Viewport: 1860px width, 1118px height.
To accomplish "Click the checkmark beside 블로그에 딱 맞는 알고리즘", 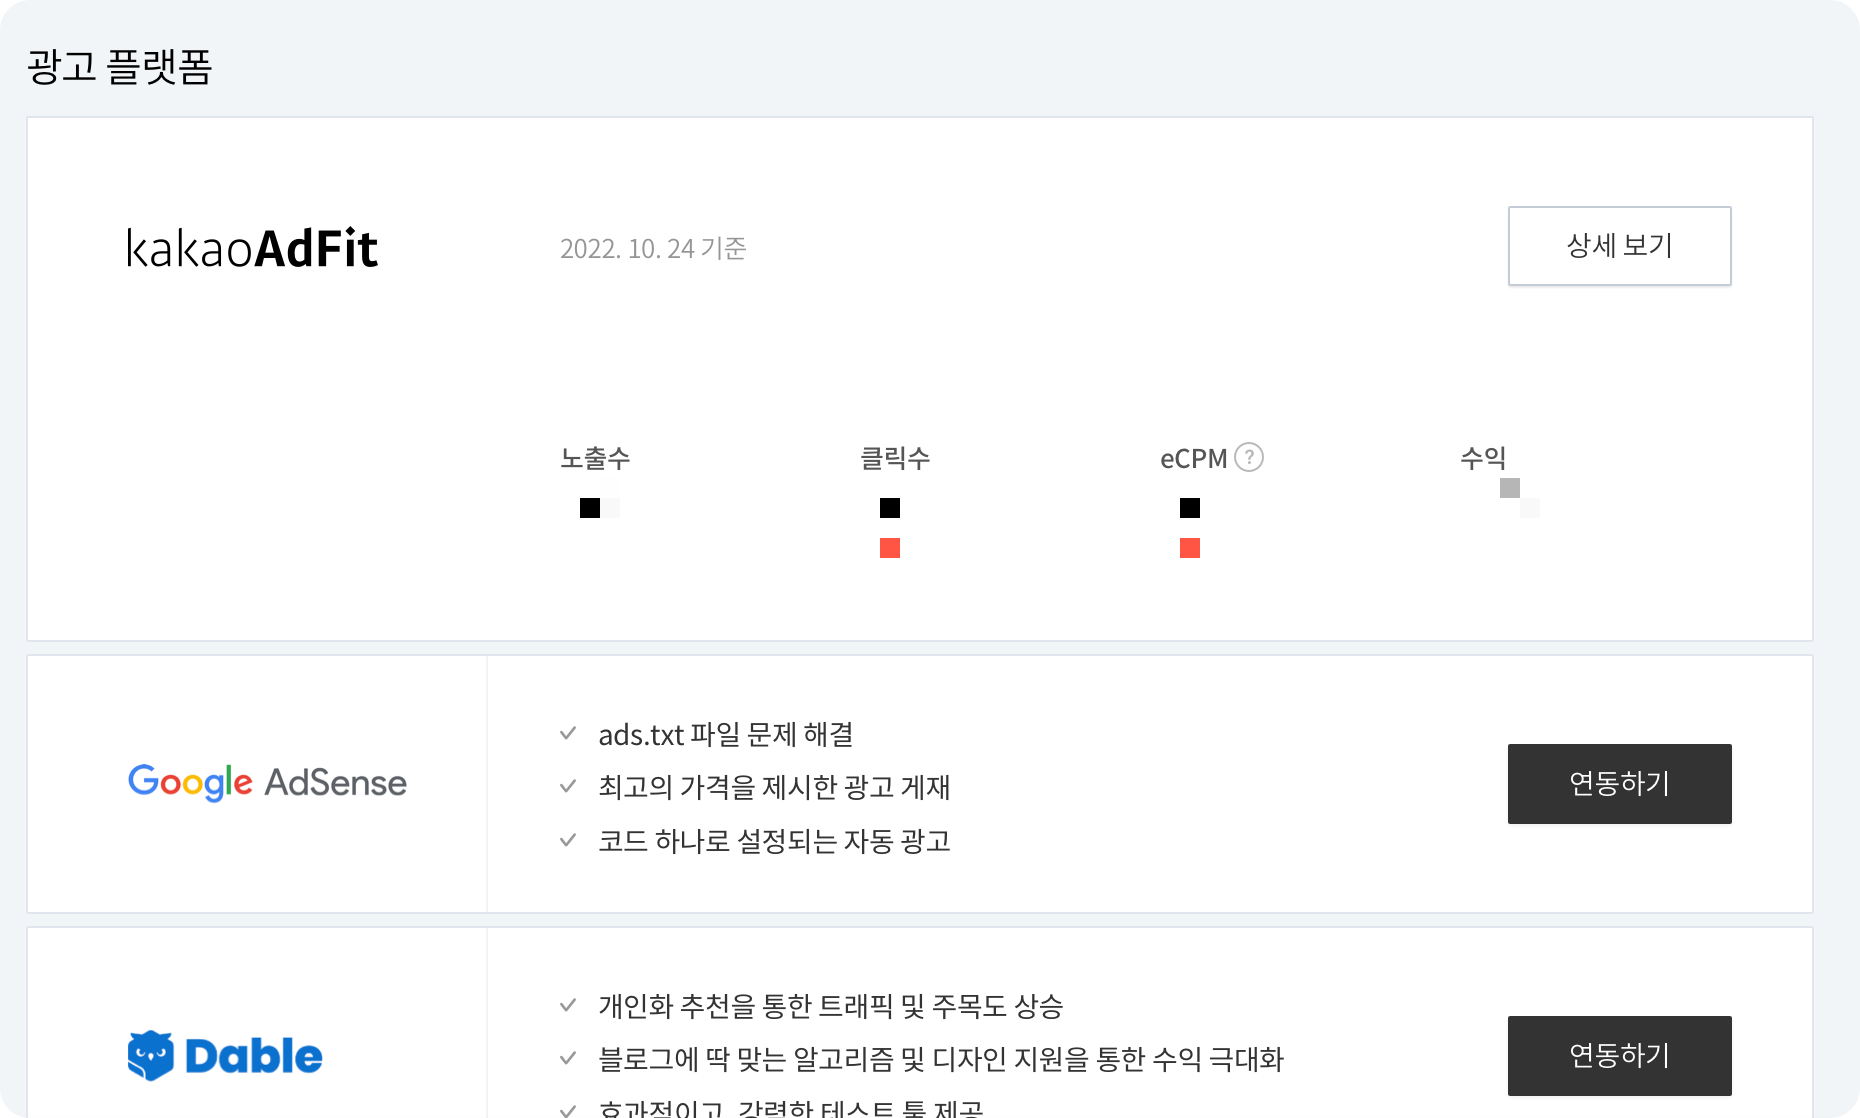I will click(x=568, y=1058).
